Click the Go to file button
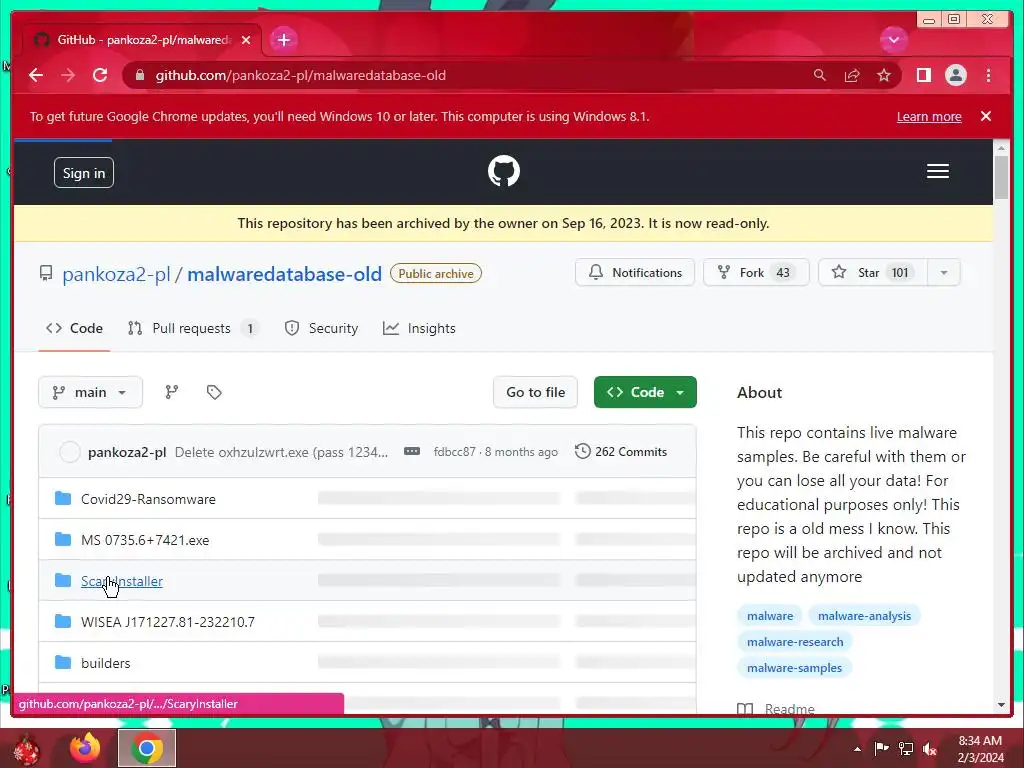The image size is (1024, 768). tap(536, 392)
